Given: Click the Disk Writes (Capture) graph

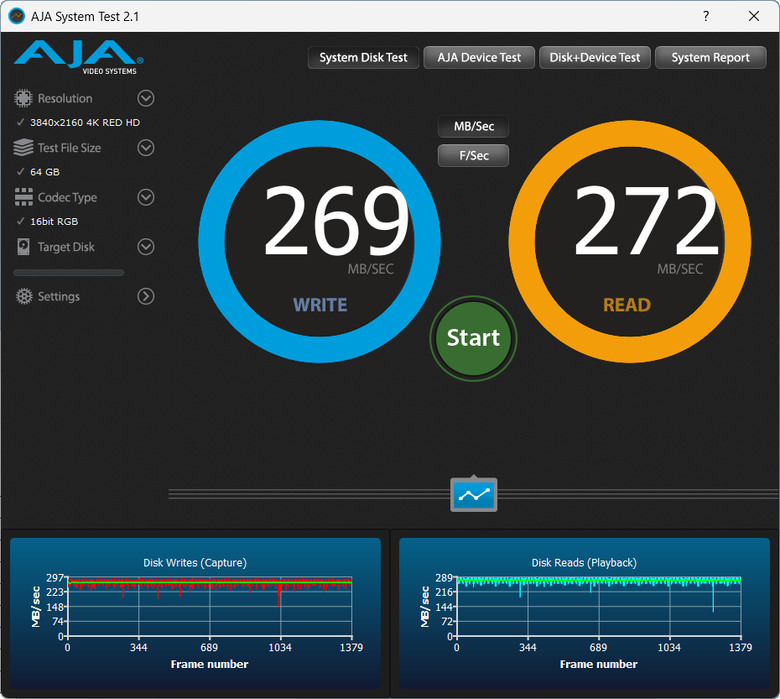Looking at the screenshot, I should coord(195,613).
